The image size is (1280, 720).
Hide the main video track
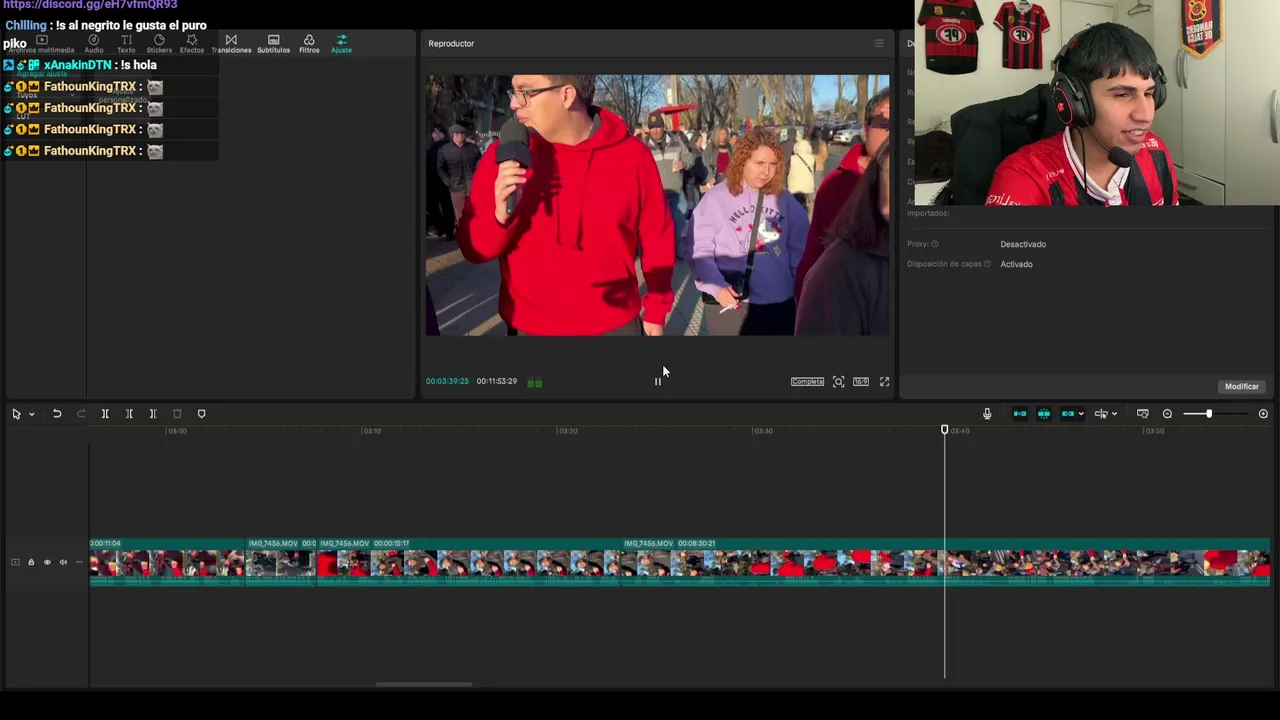[x=47, y=562]
